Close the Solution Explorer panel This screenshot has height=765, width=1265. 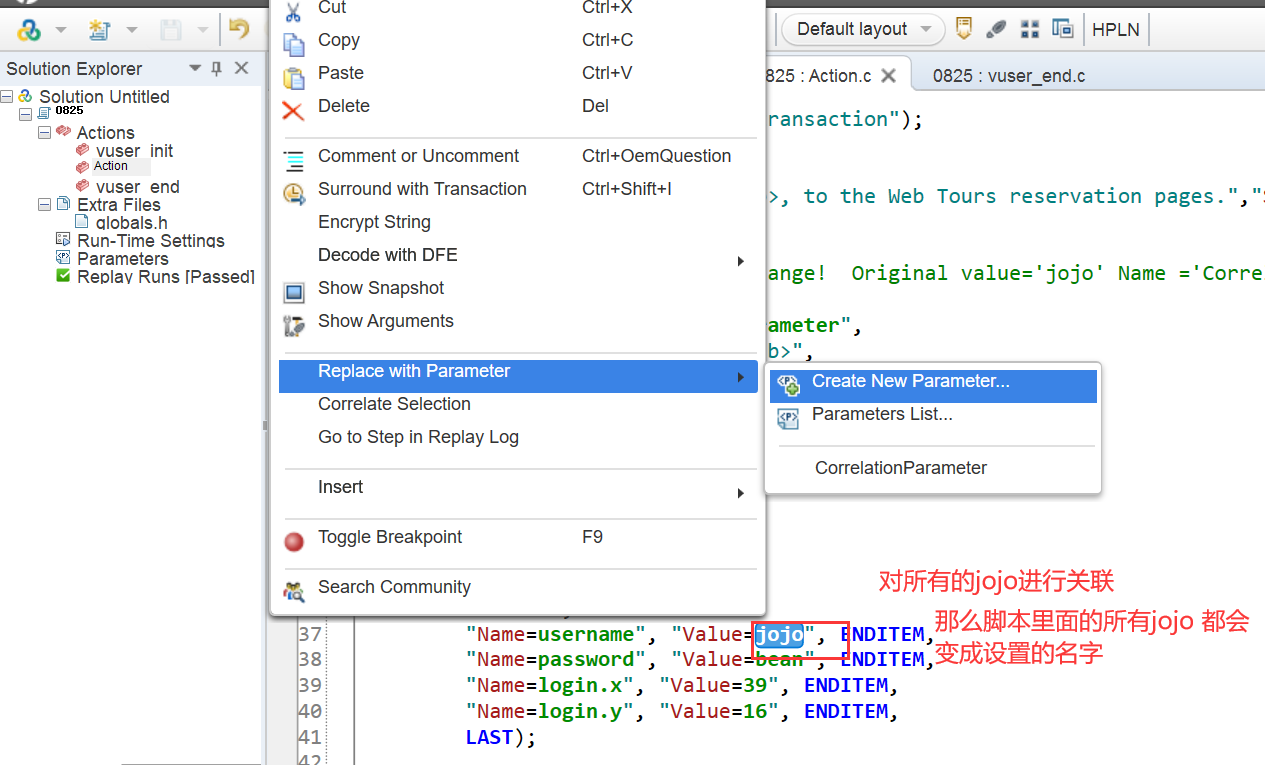[x=241, y=68]
